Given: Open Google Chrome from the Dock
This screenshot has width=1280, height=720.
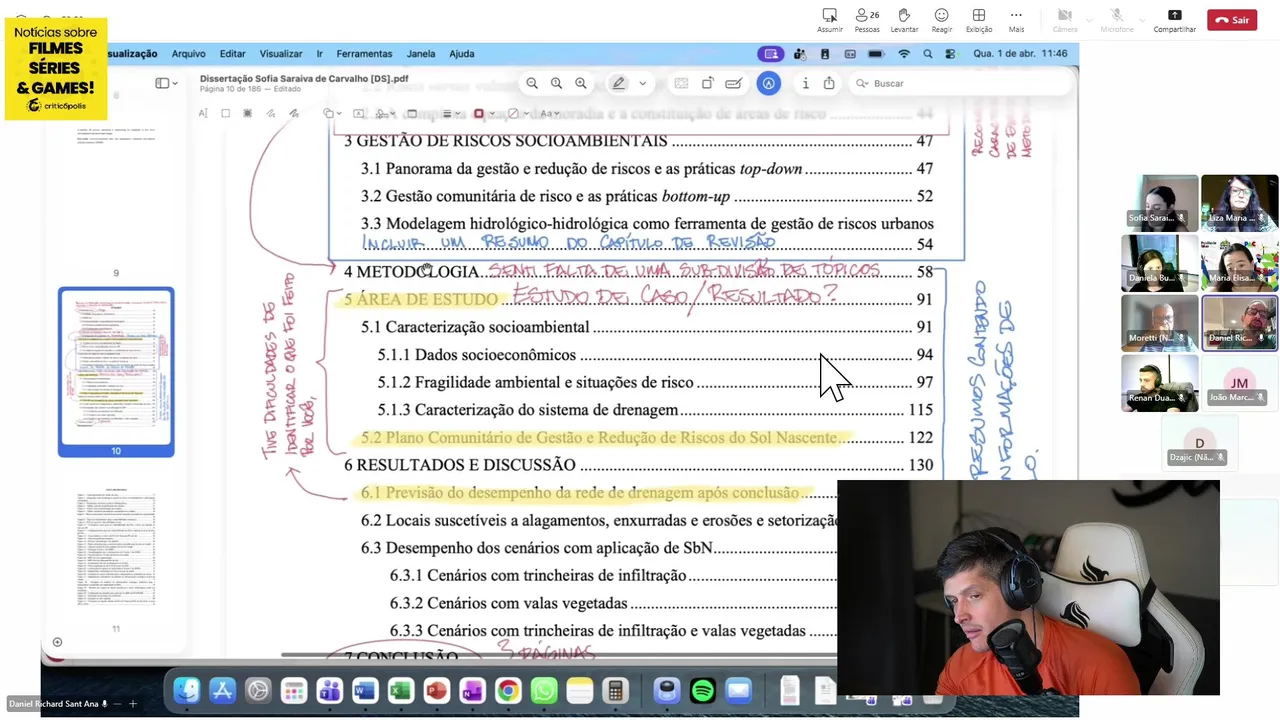Looking at the screenshot, I should click(508, 690).
